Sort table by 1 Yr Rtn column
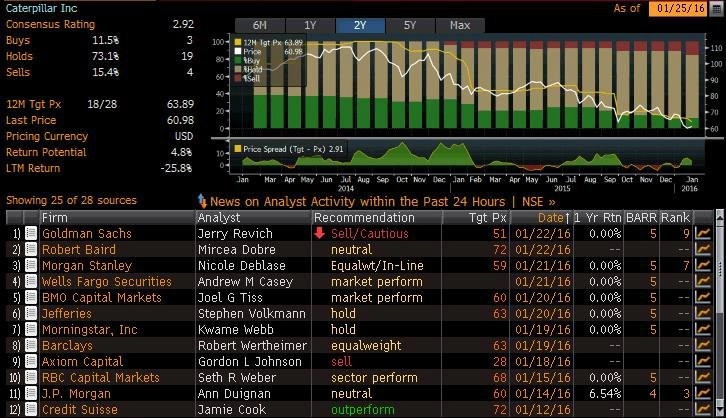Viewport: 726px width, 418px height. pyautogui.click(x=598, y=218)
